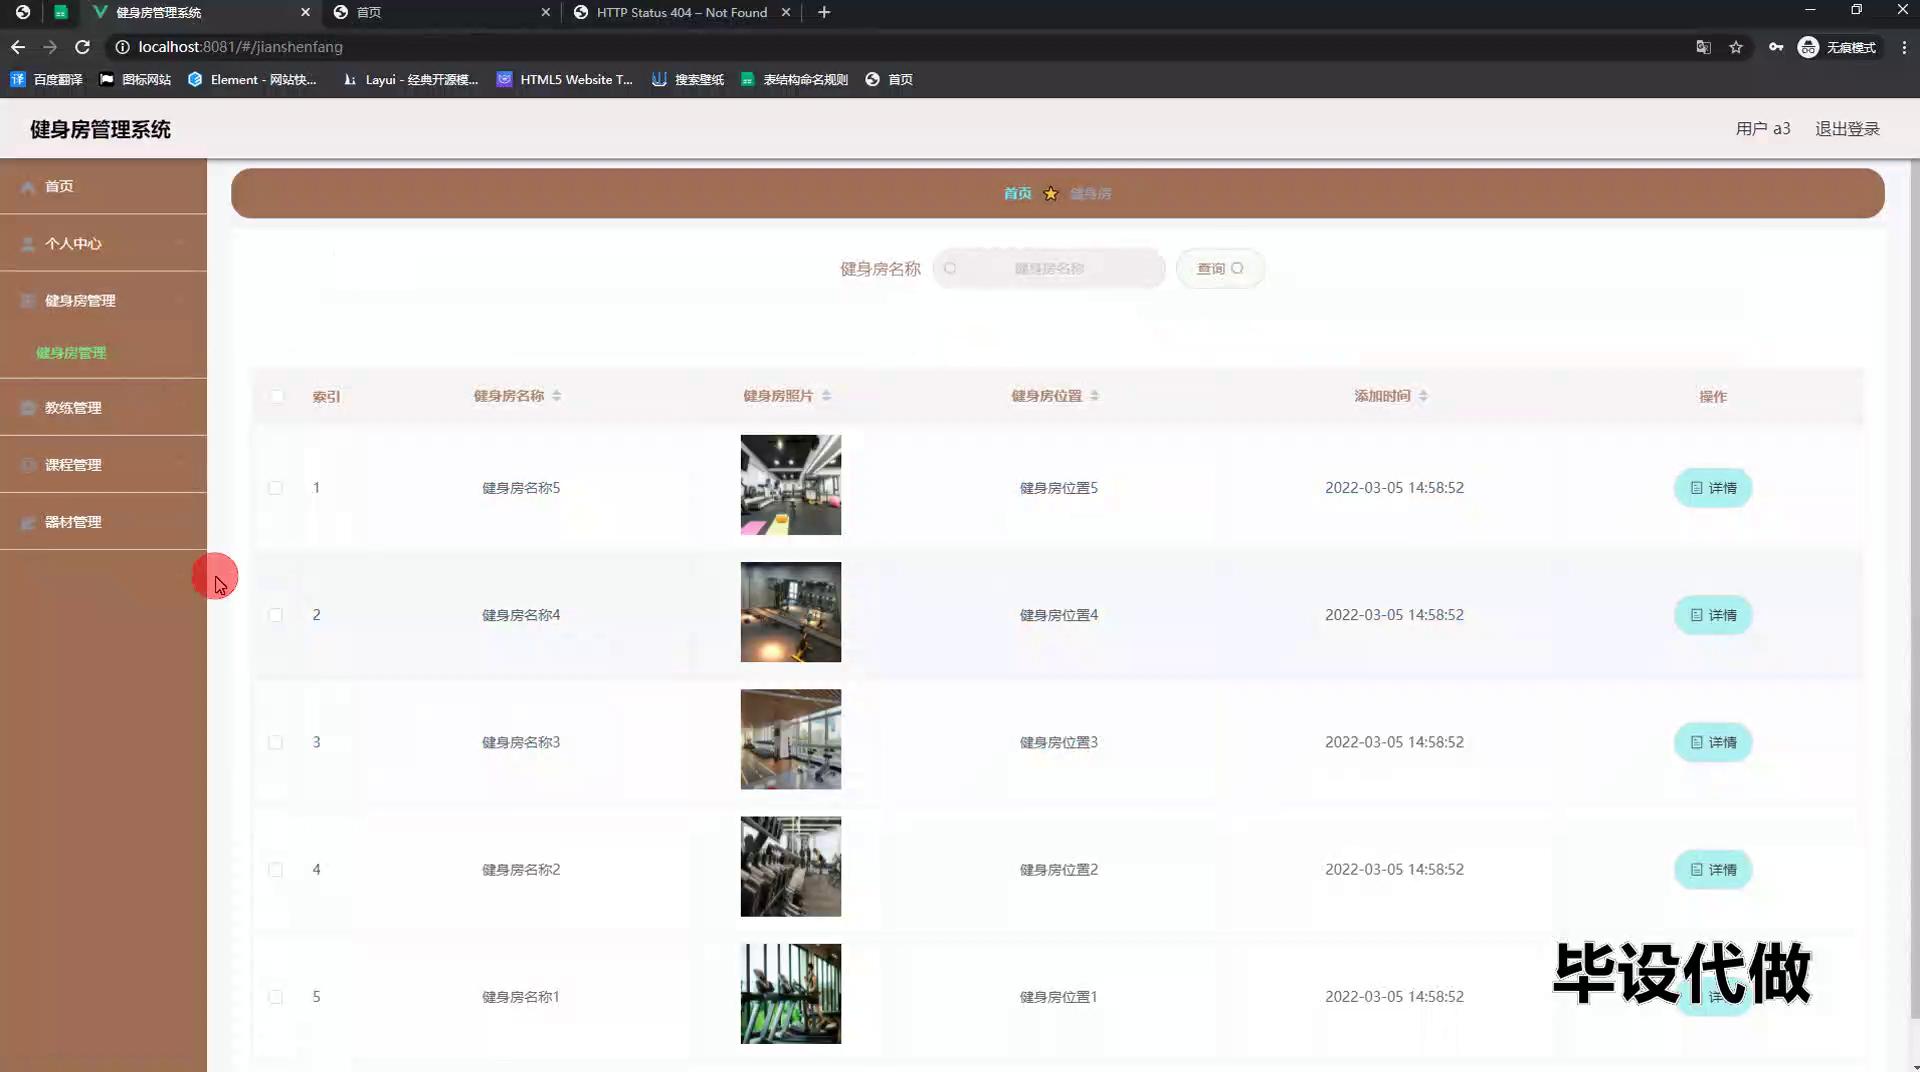1920x1072 pixels.
Task: Switch to the HTTP Status 404 tab
Action: (680, 12)
